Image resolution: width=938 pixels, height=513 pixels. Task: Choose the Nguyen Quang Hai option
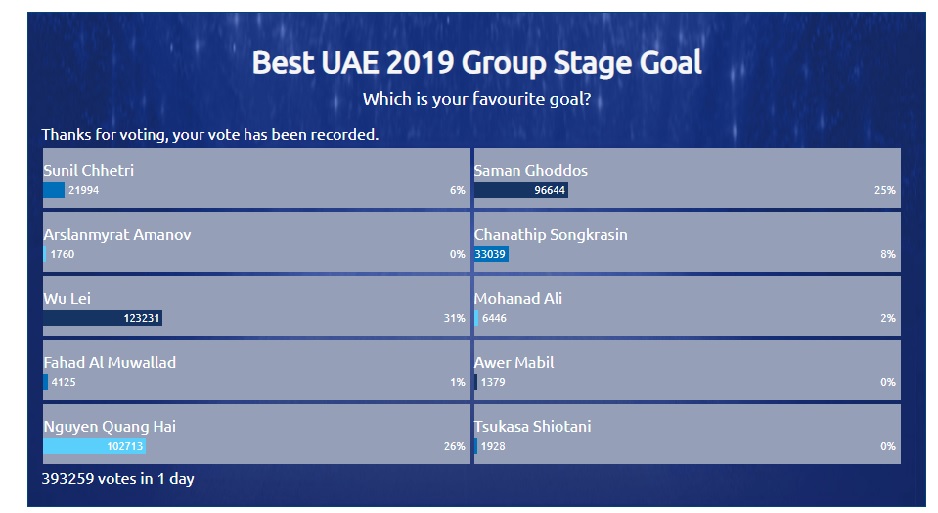coord(256,434)
